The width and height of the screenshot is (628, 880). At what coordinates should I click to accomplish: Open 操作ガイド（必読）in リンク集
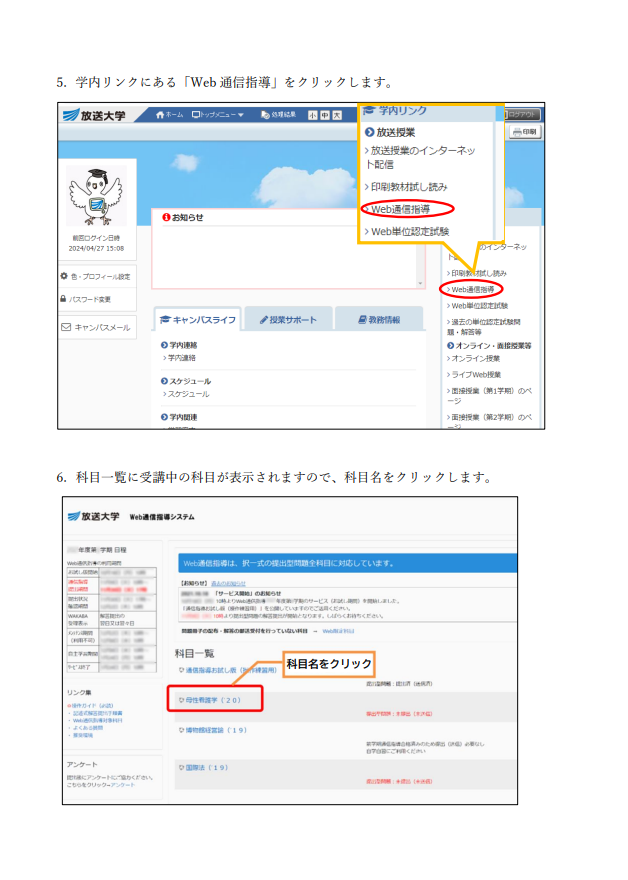pos(90,705)
